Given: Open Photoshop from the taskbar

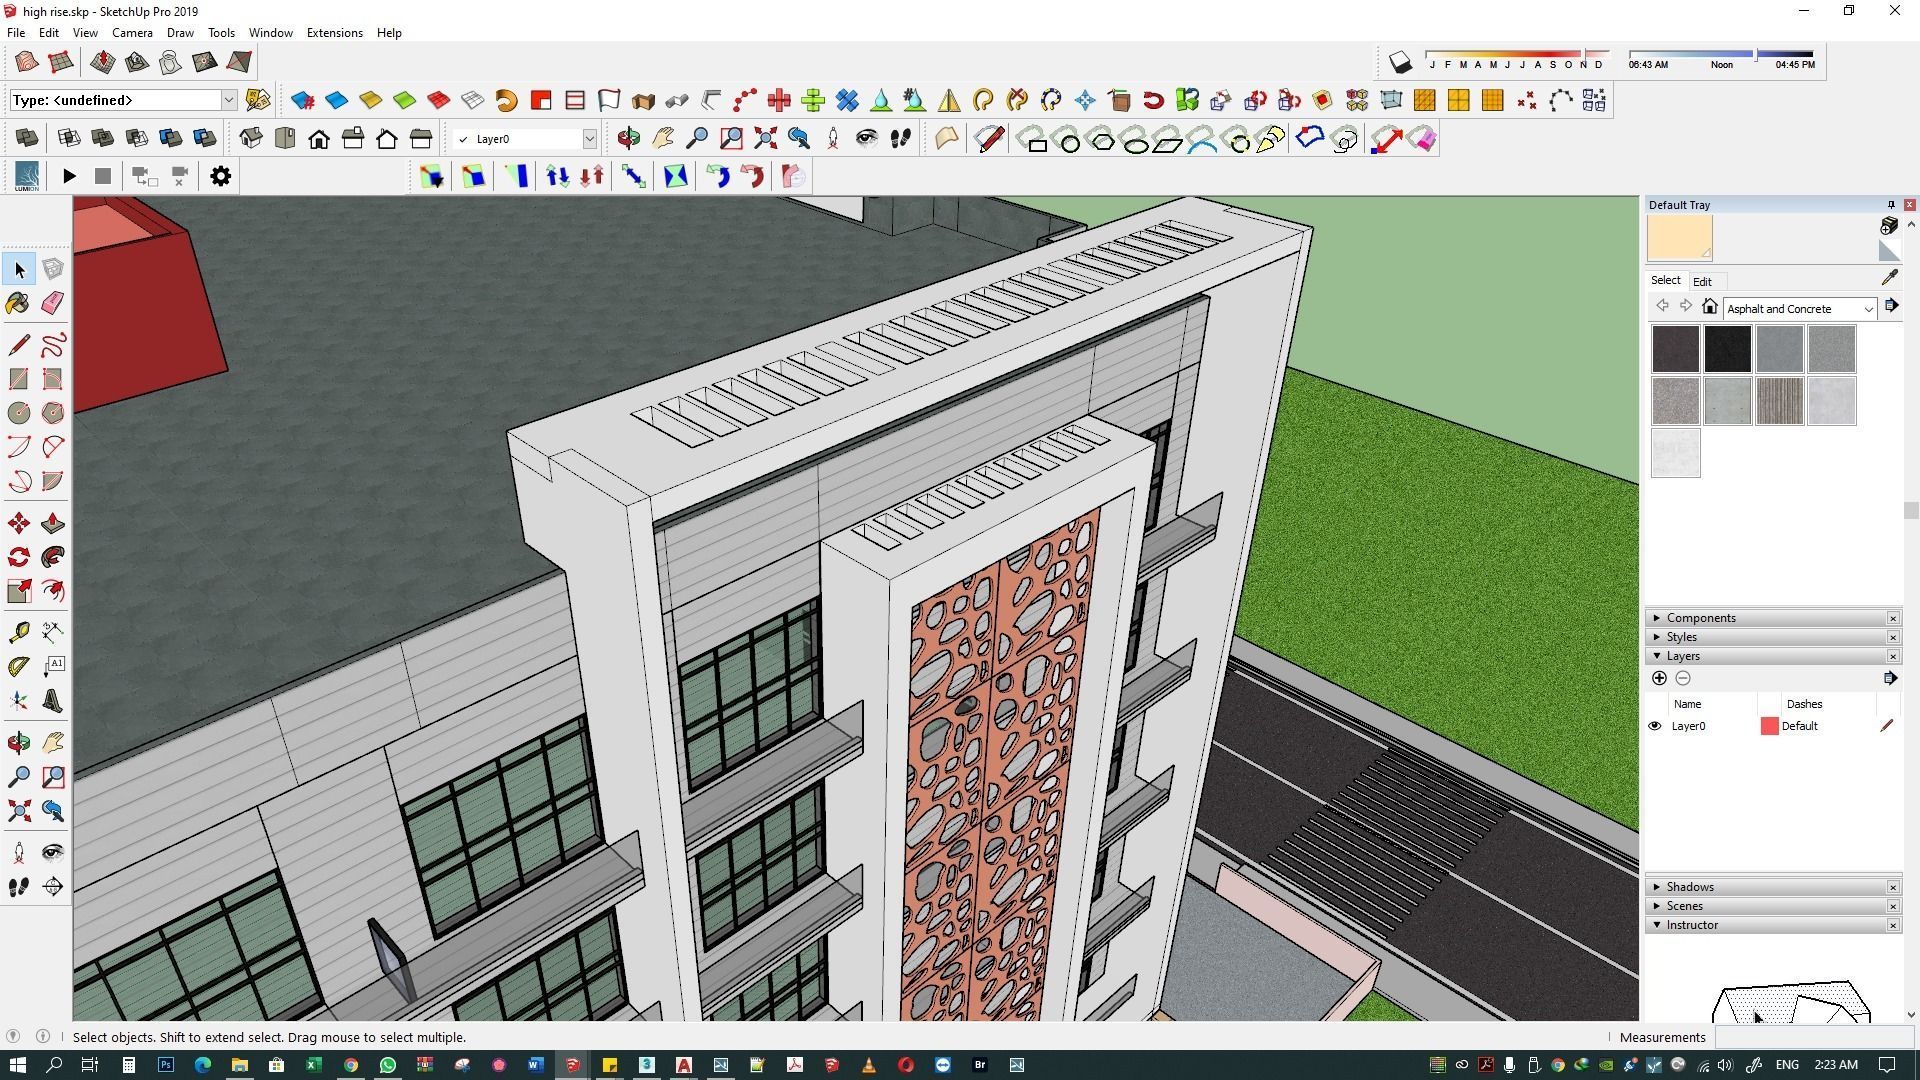Looking at the screenshot, I should (165, 1065).
